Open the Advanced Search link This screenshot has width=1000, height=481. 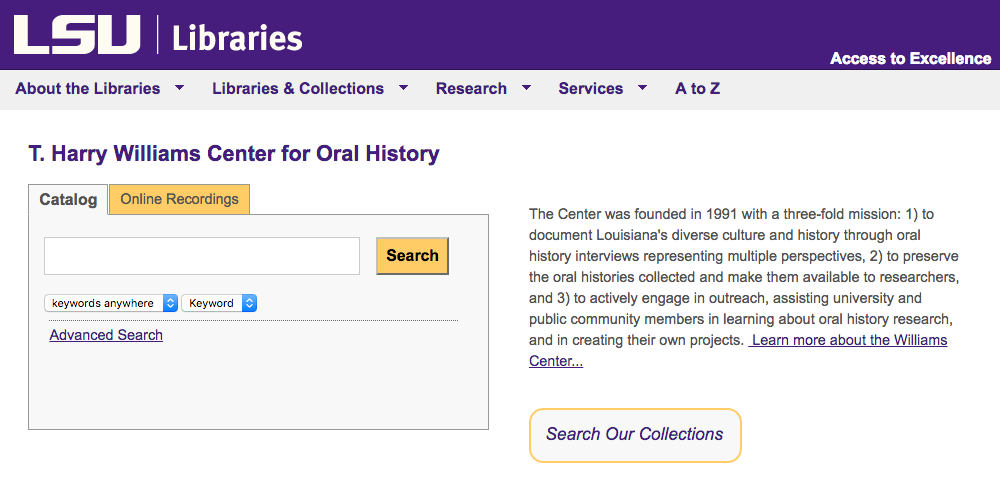click(106, 335)
